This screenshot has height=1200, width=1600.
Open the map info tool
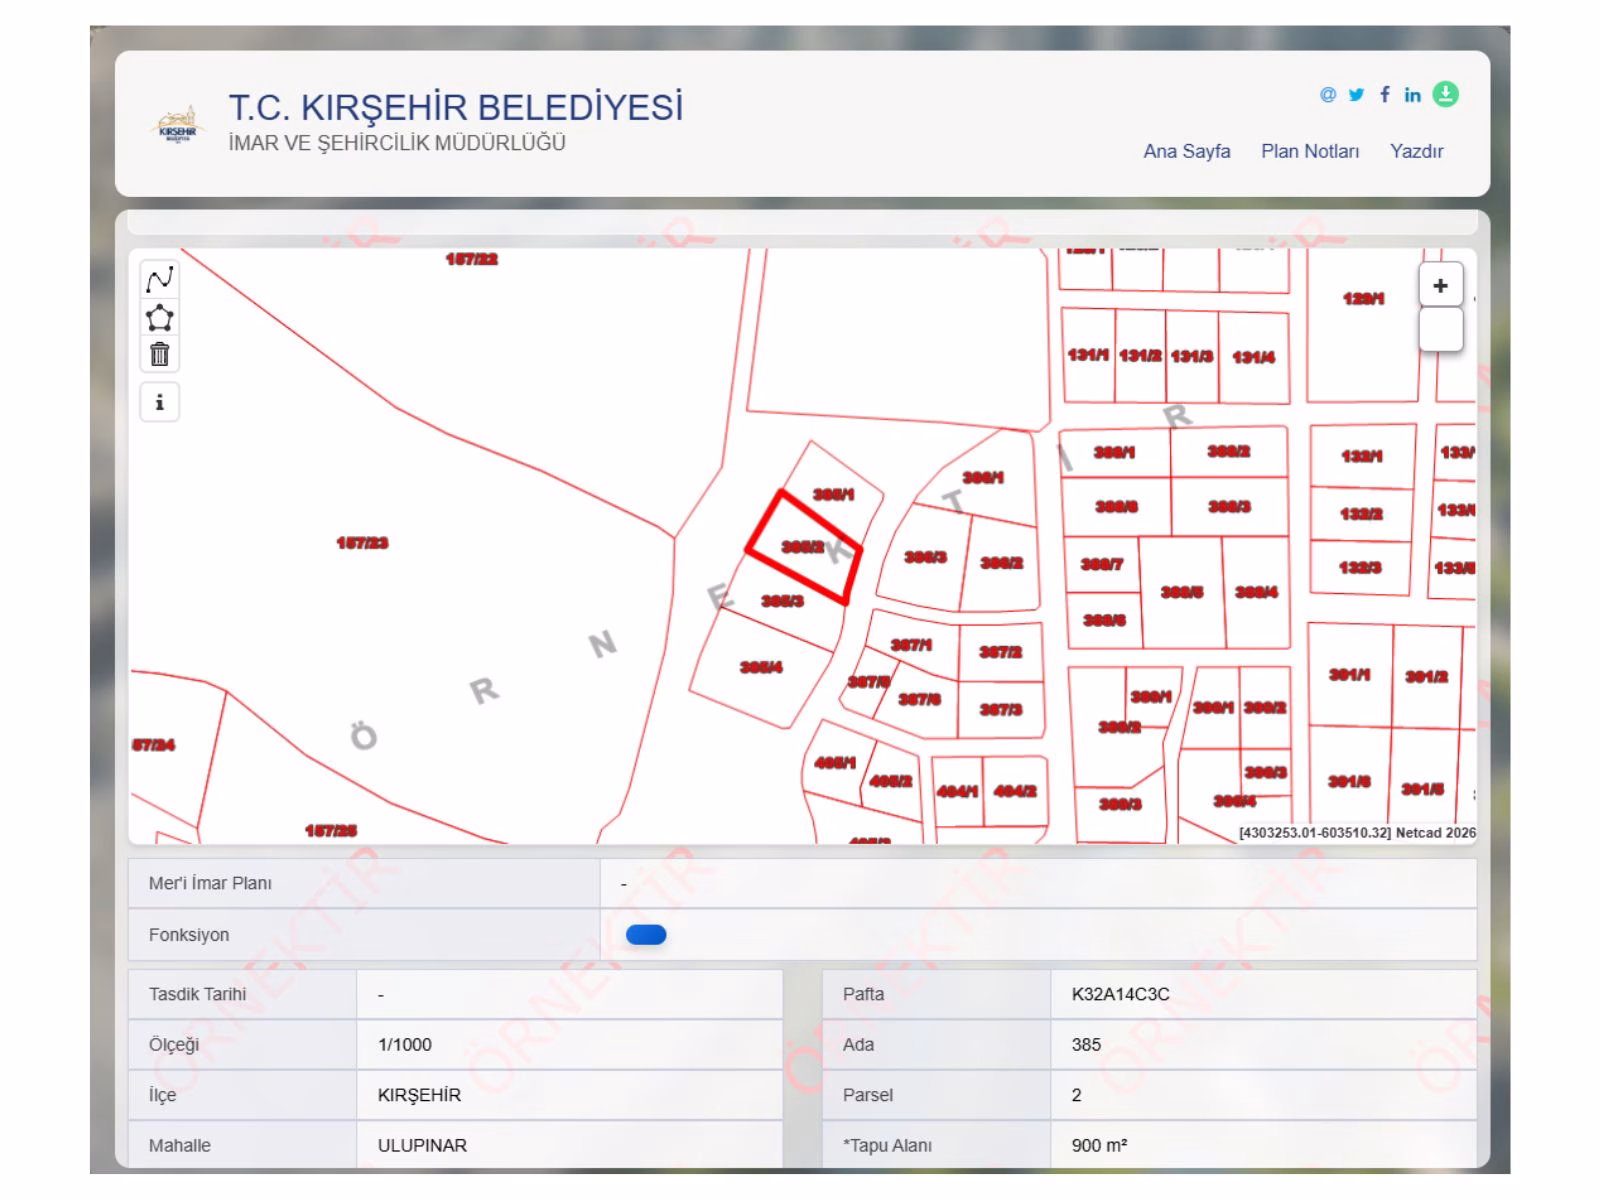pos(160,402)
